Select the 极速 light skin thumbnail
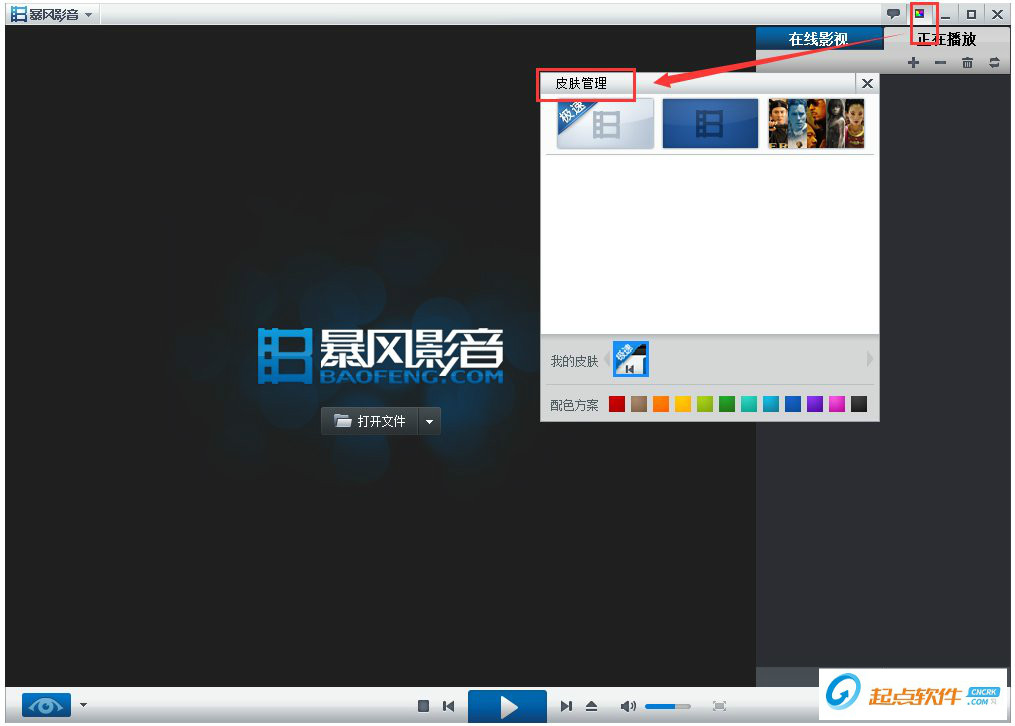 [x=605, y=124]
